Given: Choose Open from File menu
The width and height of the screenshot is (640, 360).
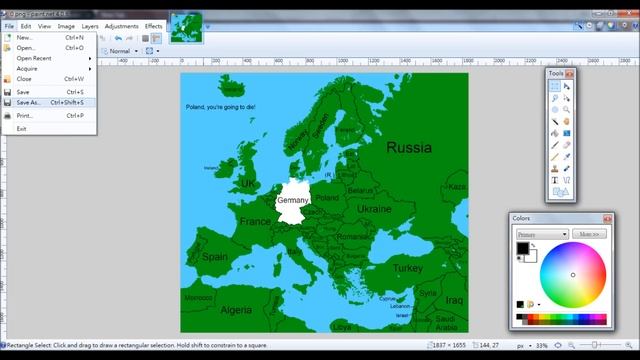Looking at the screenshot, I should [49, 48].
